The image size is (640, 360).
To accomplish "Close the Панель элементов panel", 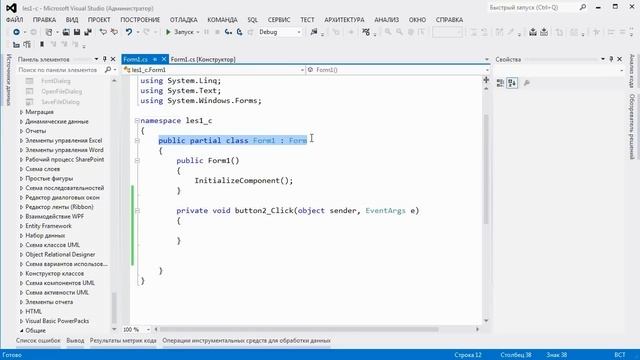I will [x=113, y=59].
